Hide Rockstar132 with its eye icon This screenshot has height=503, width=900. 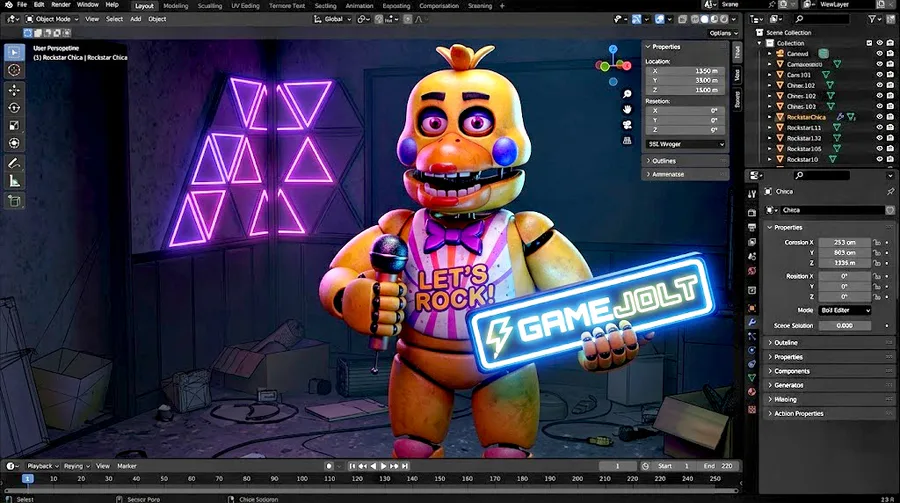[x=879, y=138]
